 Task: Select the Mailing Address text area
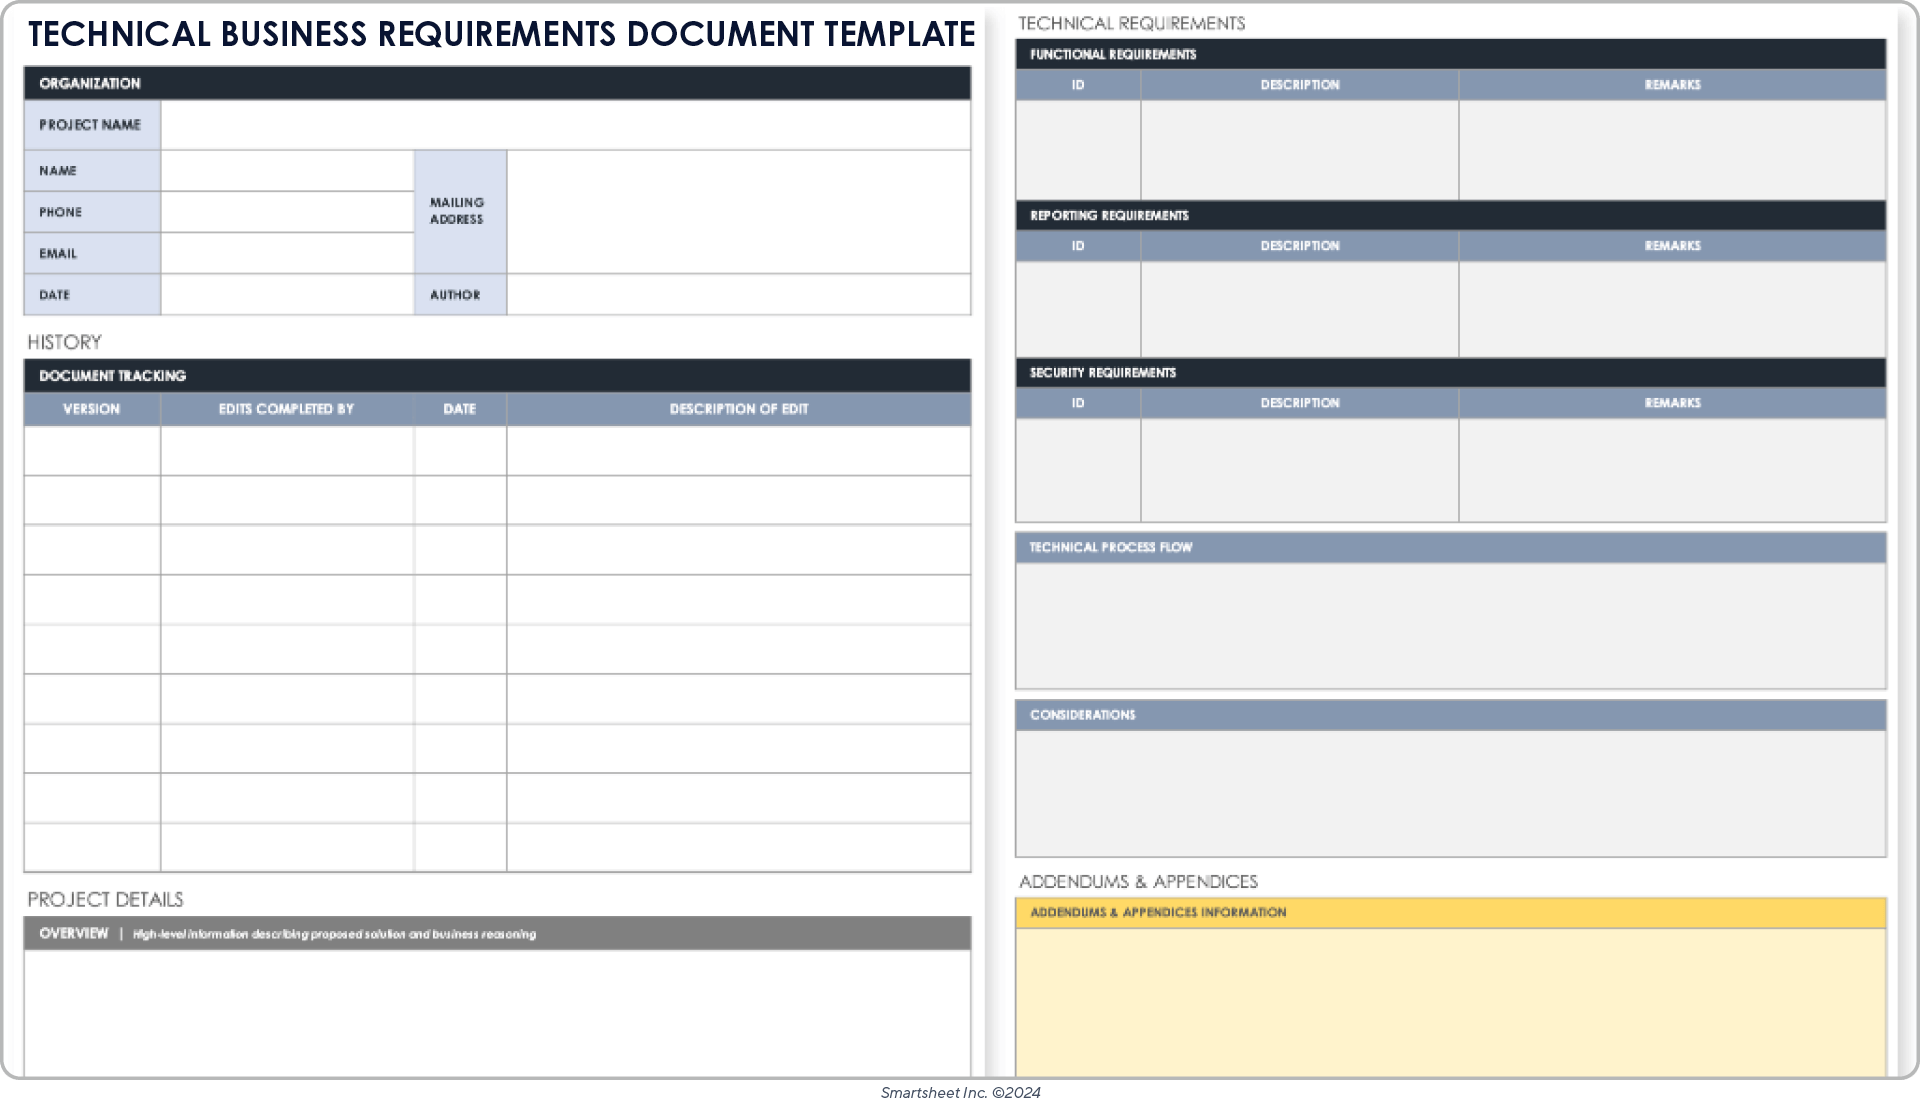[x=738, y=212]
